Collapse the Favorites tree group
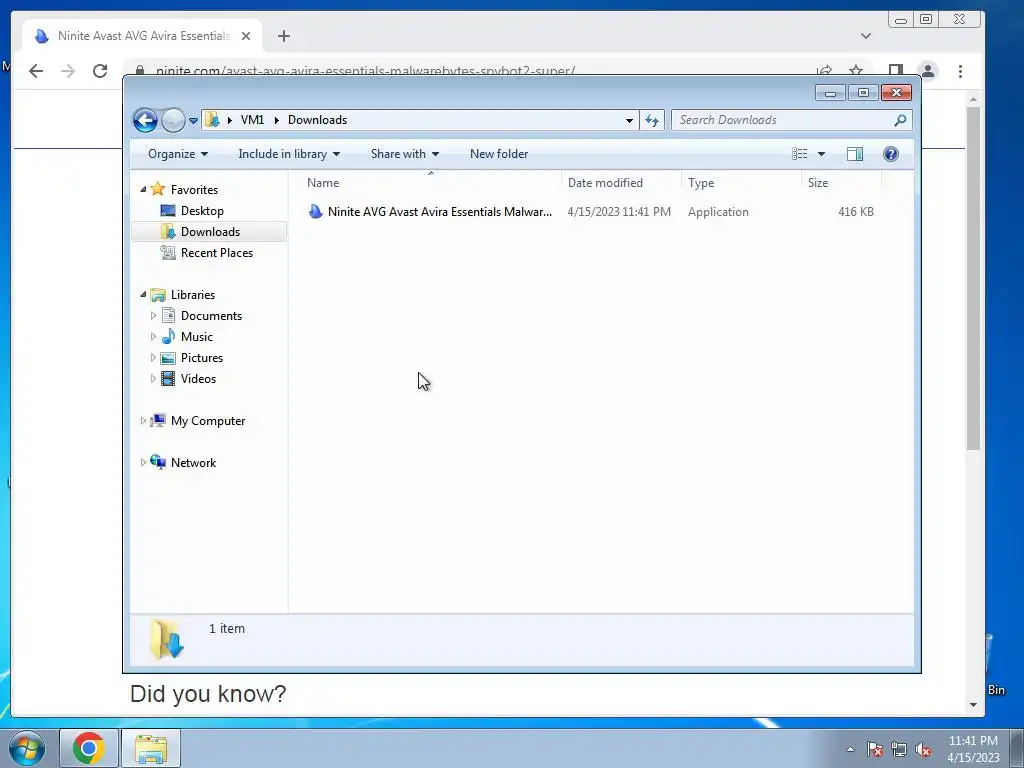 [x=143, y=189]
